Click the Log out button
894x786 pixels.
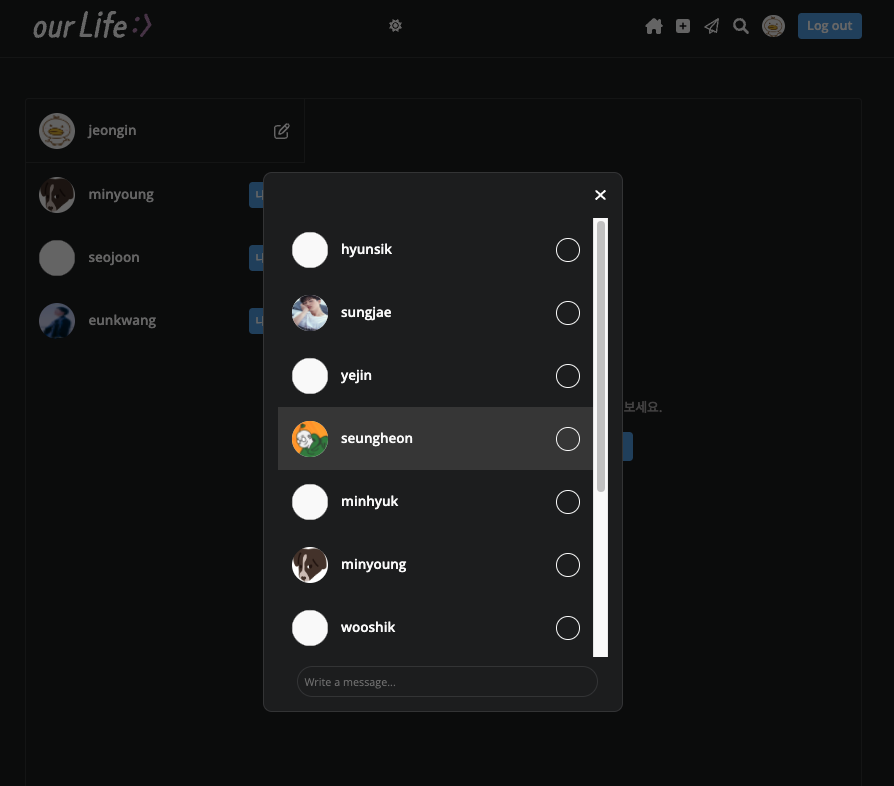830,26
